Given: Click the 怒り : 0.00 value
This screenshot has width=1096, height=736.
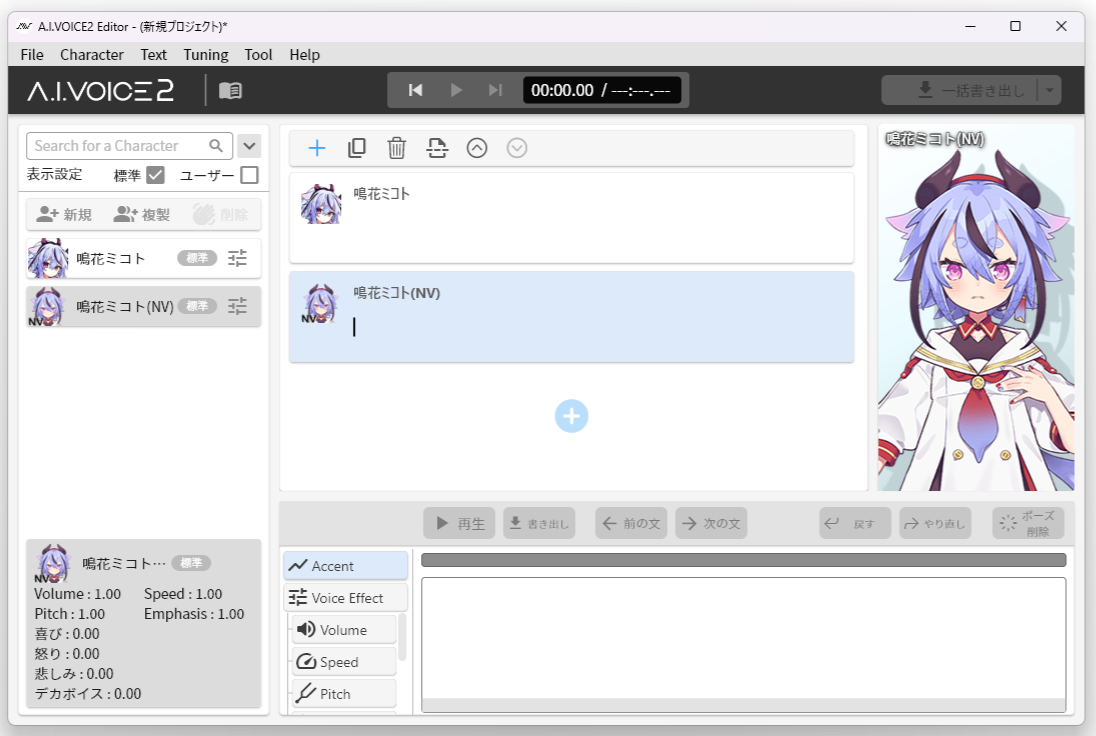Looking at the screenshot, I should coord(67,654).
